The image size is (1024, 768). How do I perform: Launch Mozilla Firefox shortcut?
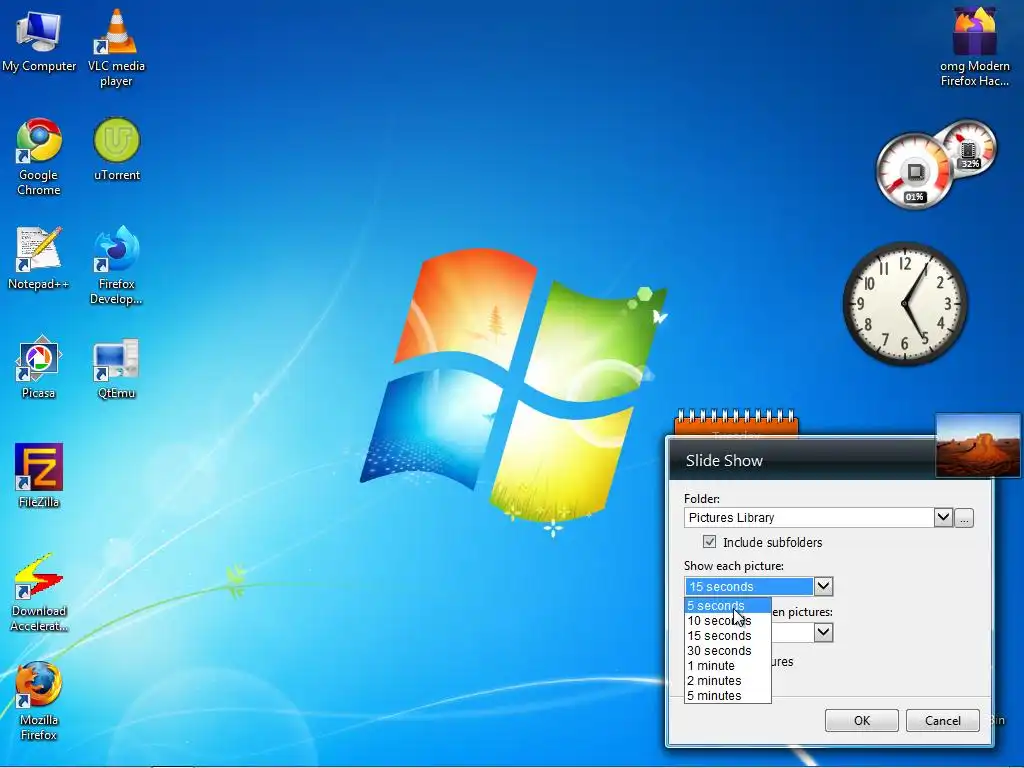39,701
